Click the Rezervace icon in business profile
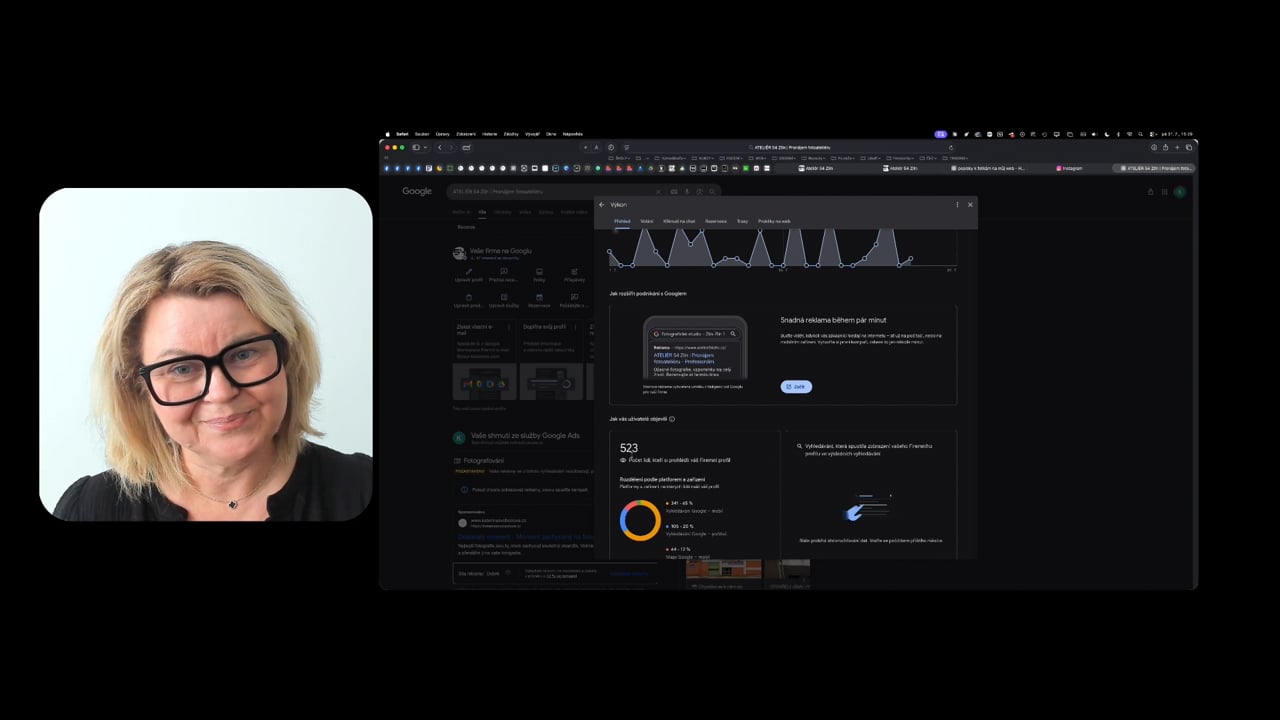 point(539,297)
